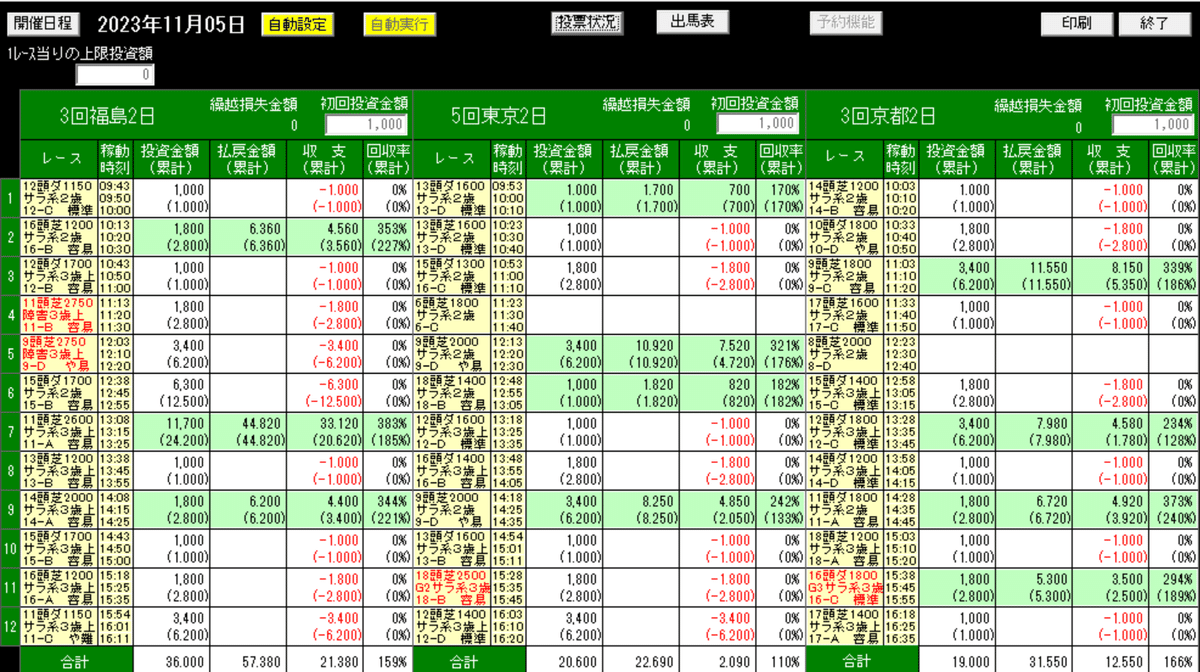Click Fukushima payout cell 6,360

point(246,237)
